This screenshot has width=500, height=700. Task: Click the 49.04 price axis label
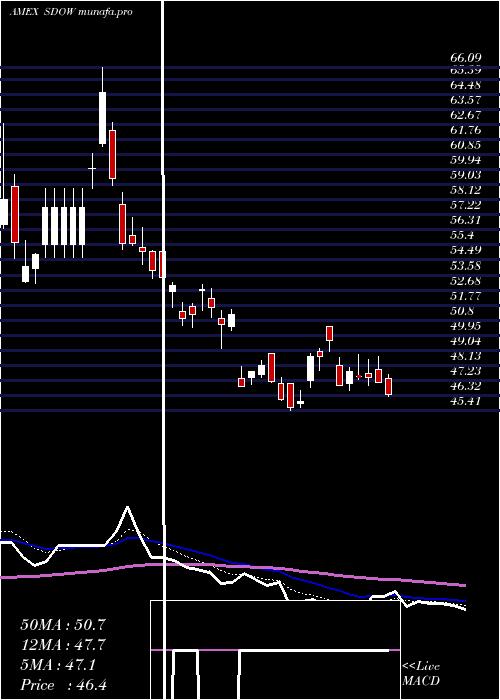465,341
